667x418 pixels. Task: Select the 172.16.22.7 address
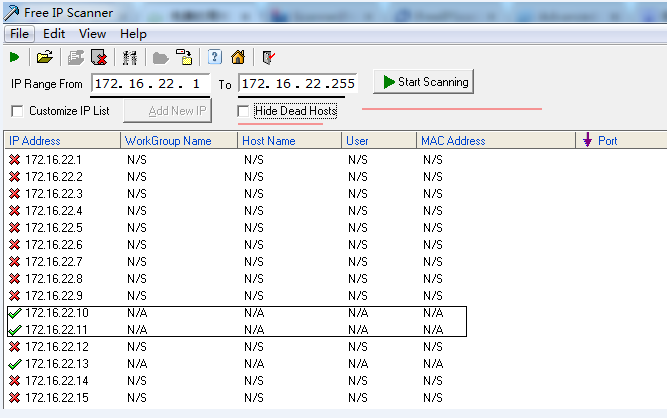54,262
